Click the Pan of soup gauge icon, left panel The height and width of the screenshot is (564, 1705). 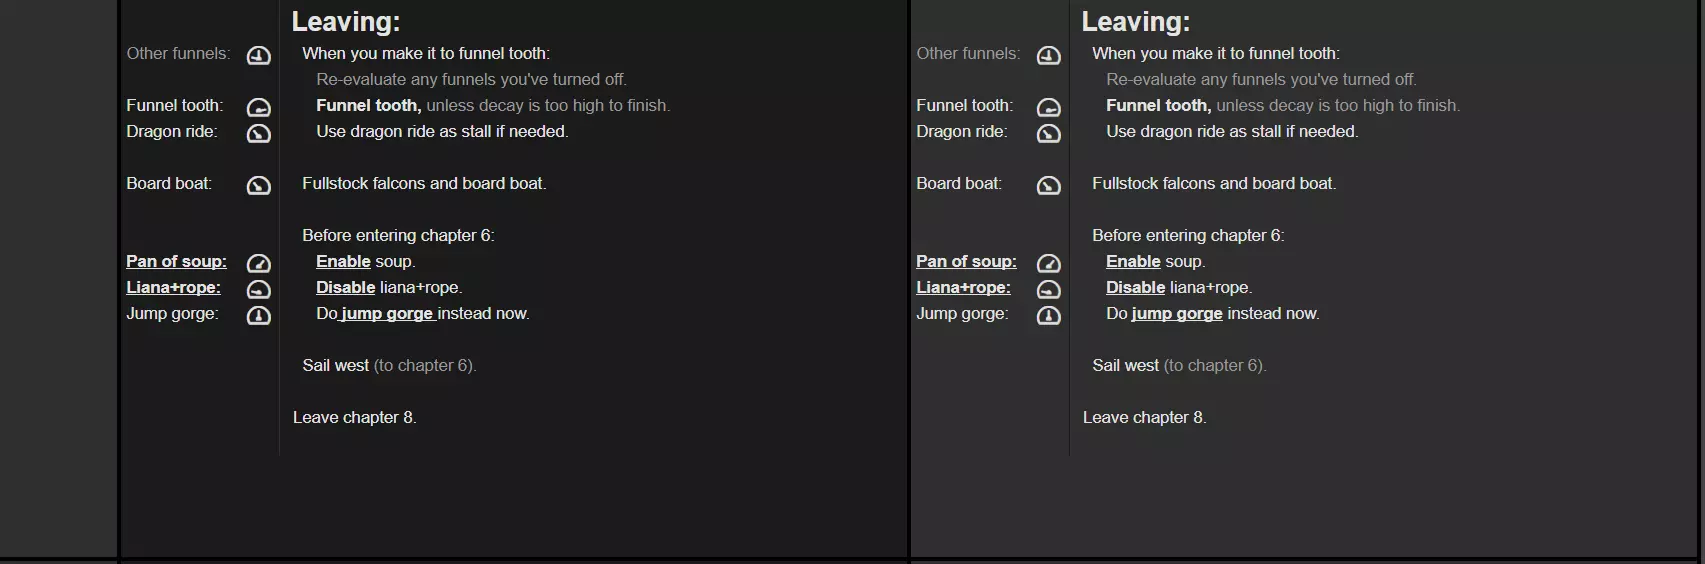(258, 264)
